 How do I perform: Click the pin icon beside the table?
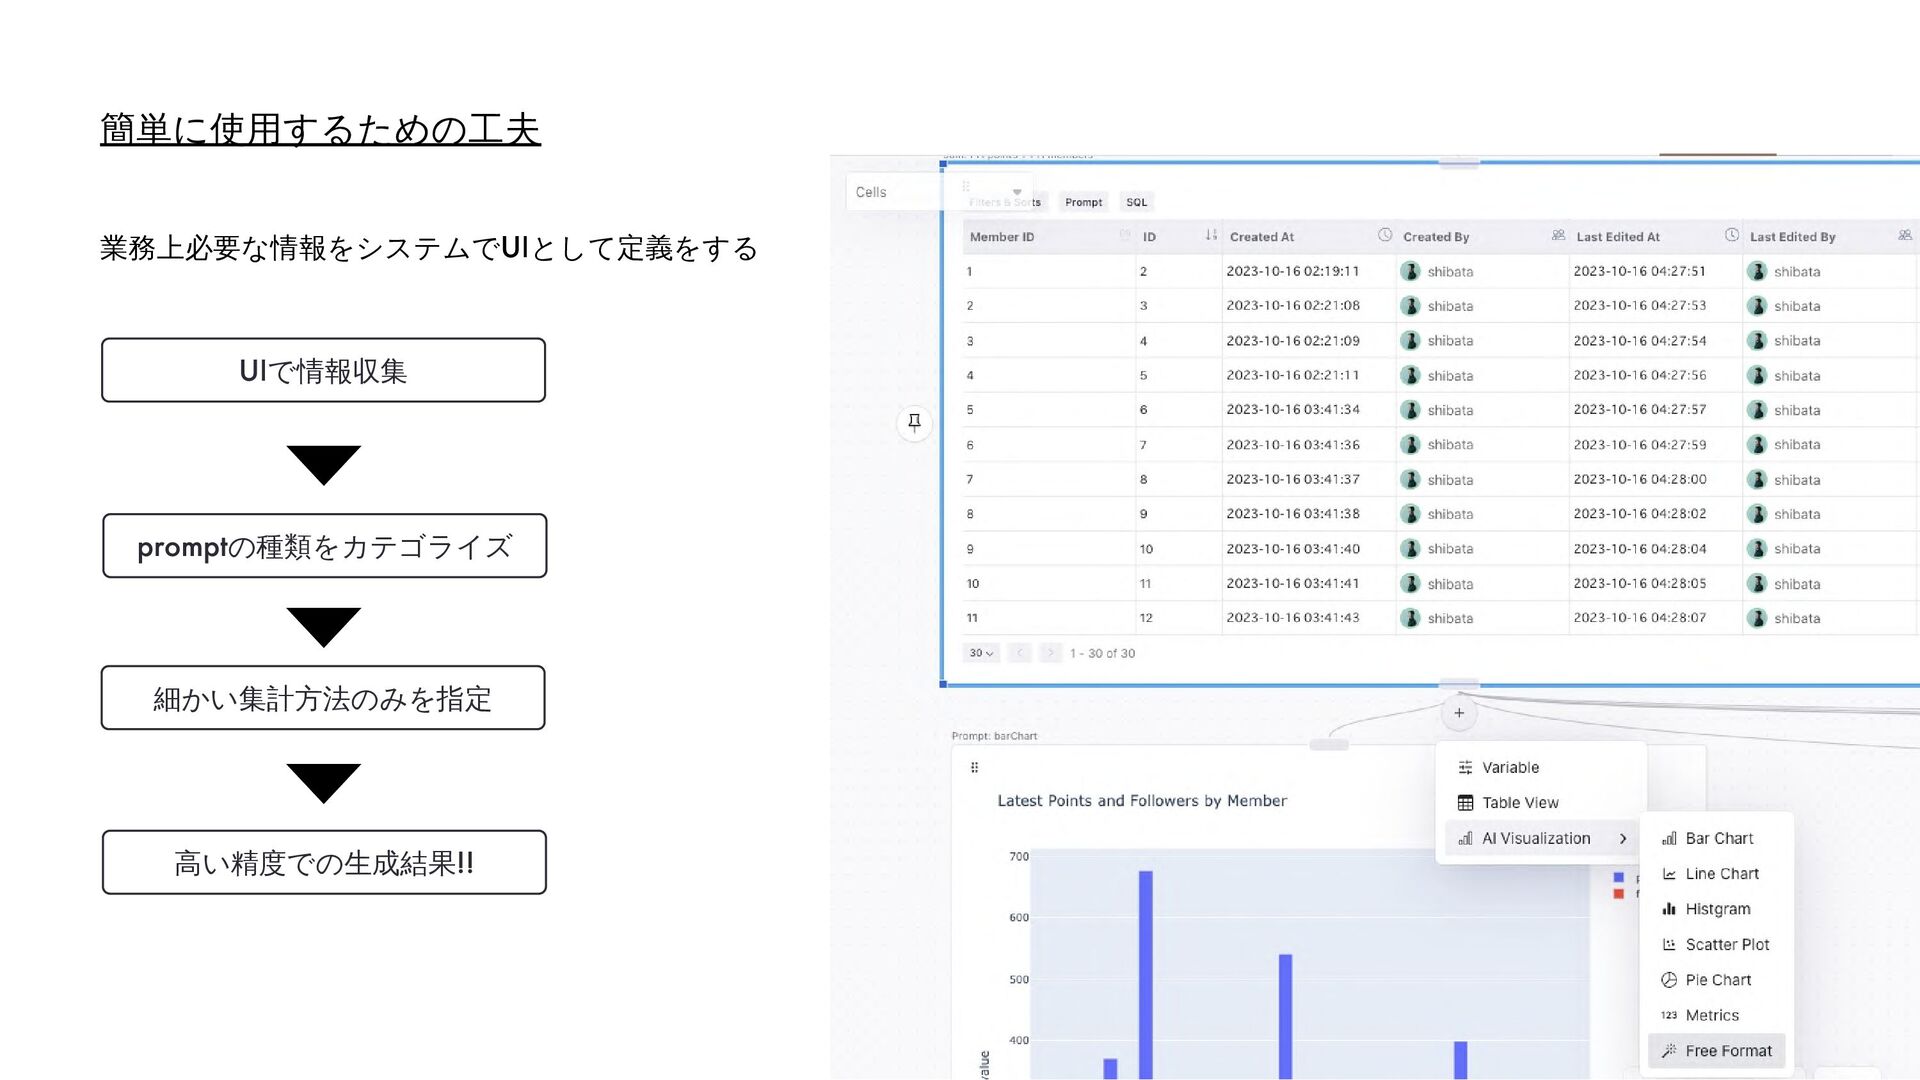914,423
